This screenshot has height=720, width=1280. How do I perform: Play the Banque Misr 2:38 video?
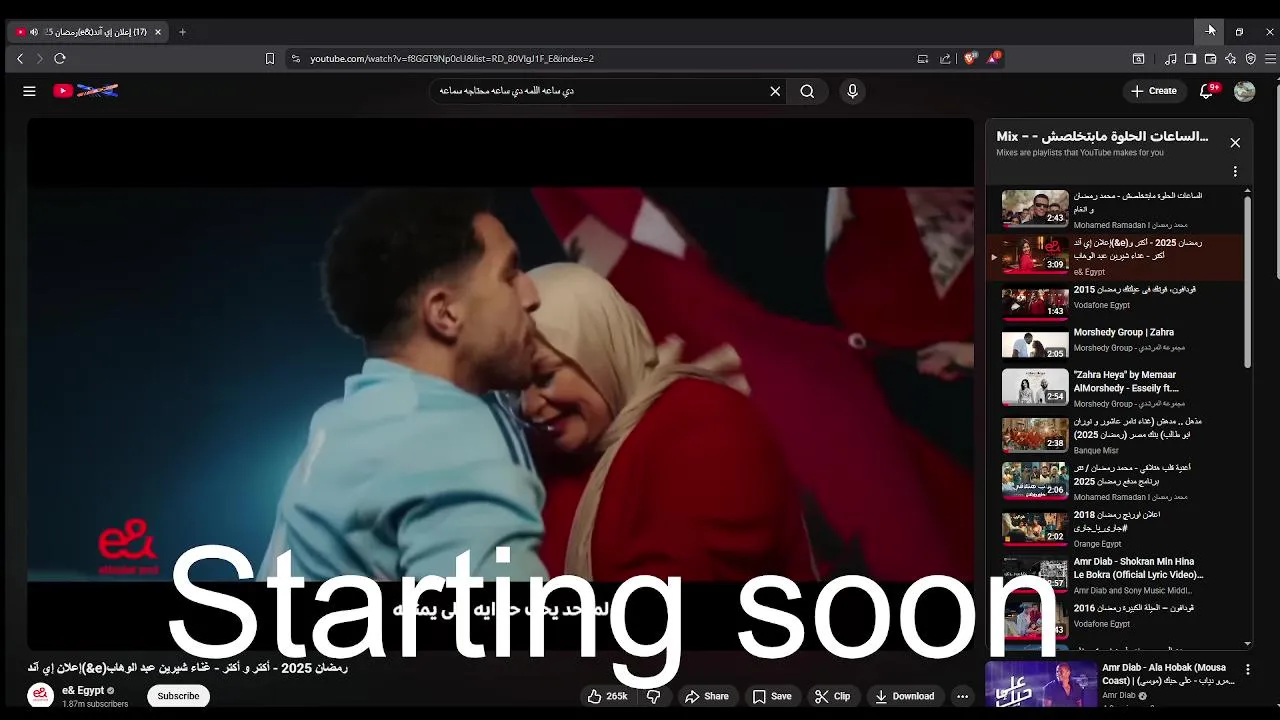[x=1115, y=435]
